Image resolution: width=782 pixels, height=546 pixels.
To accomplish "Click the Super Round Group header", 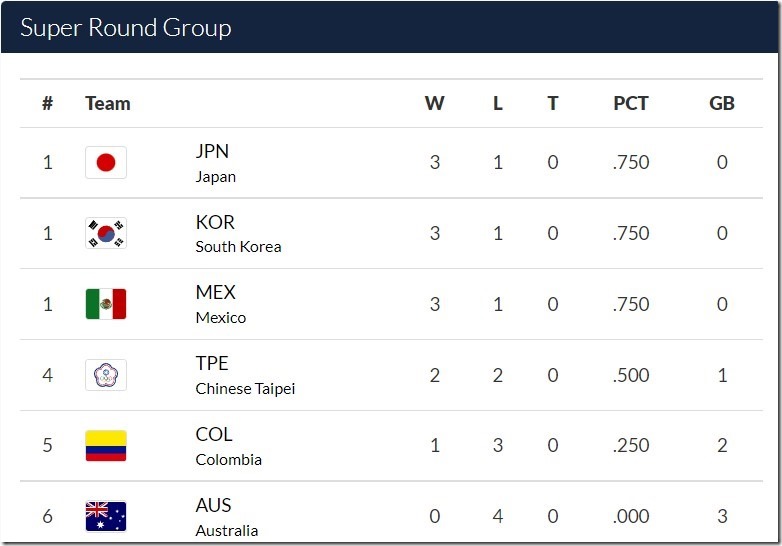I will pos(126,27).
